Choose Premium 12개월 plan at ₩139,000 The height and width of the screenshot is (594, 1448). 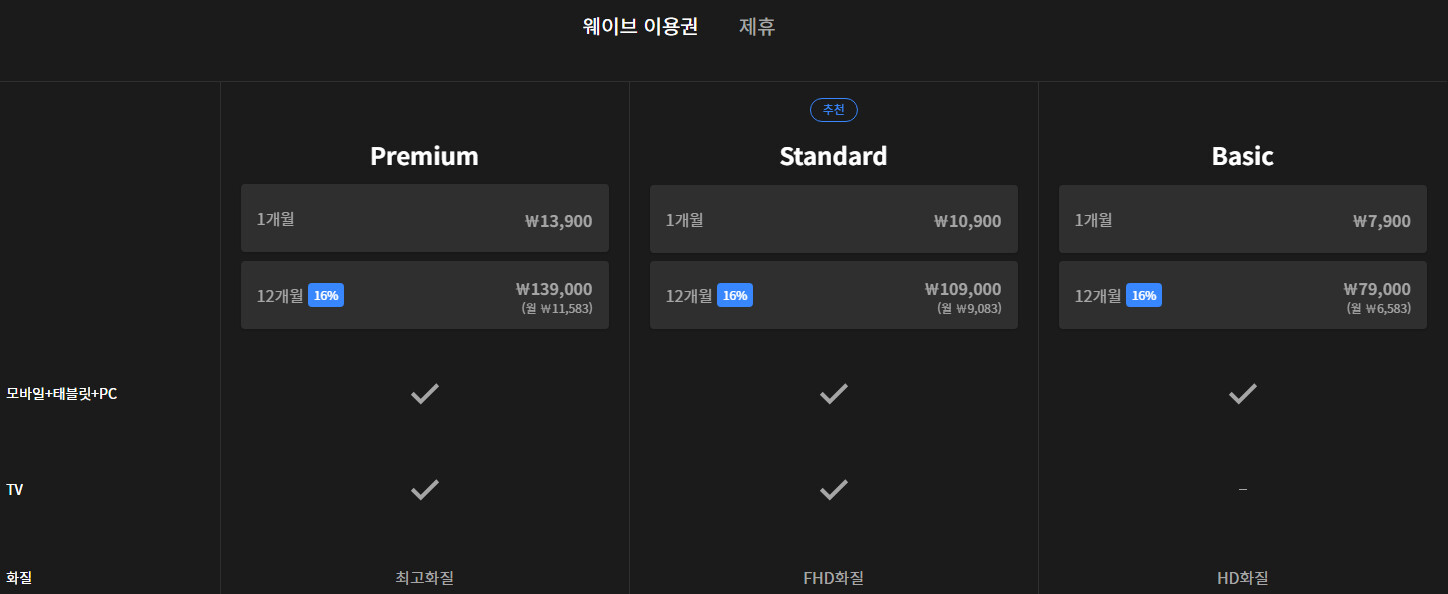(x=424, y=295)
